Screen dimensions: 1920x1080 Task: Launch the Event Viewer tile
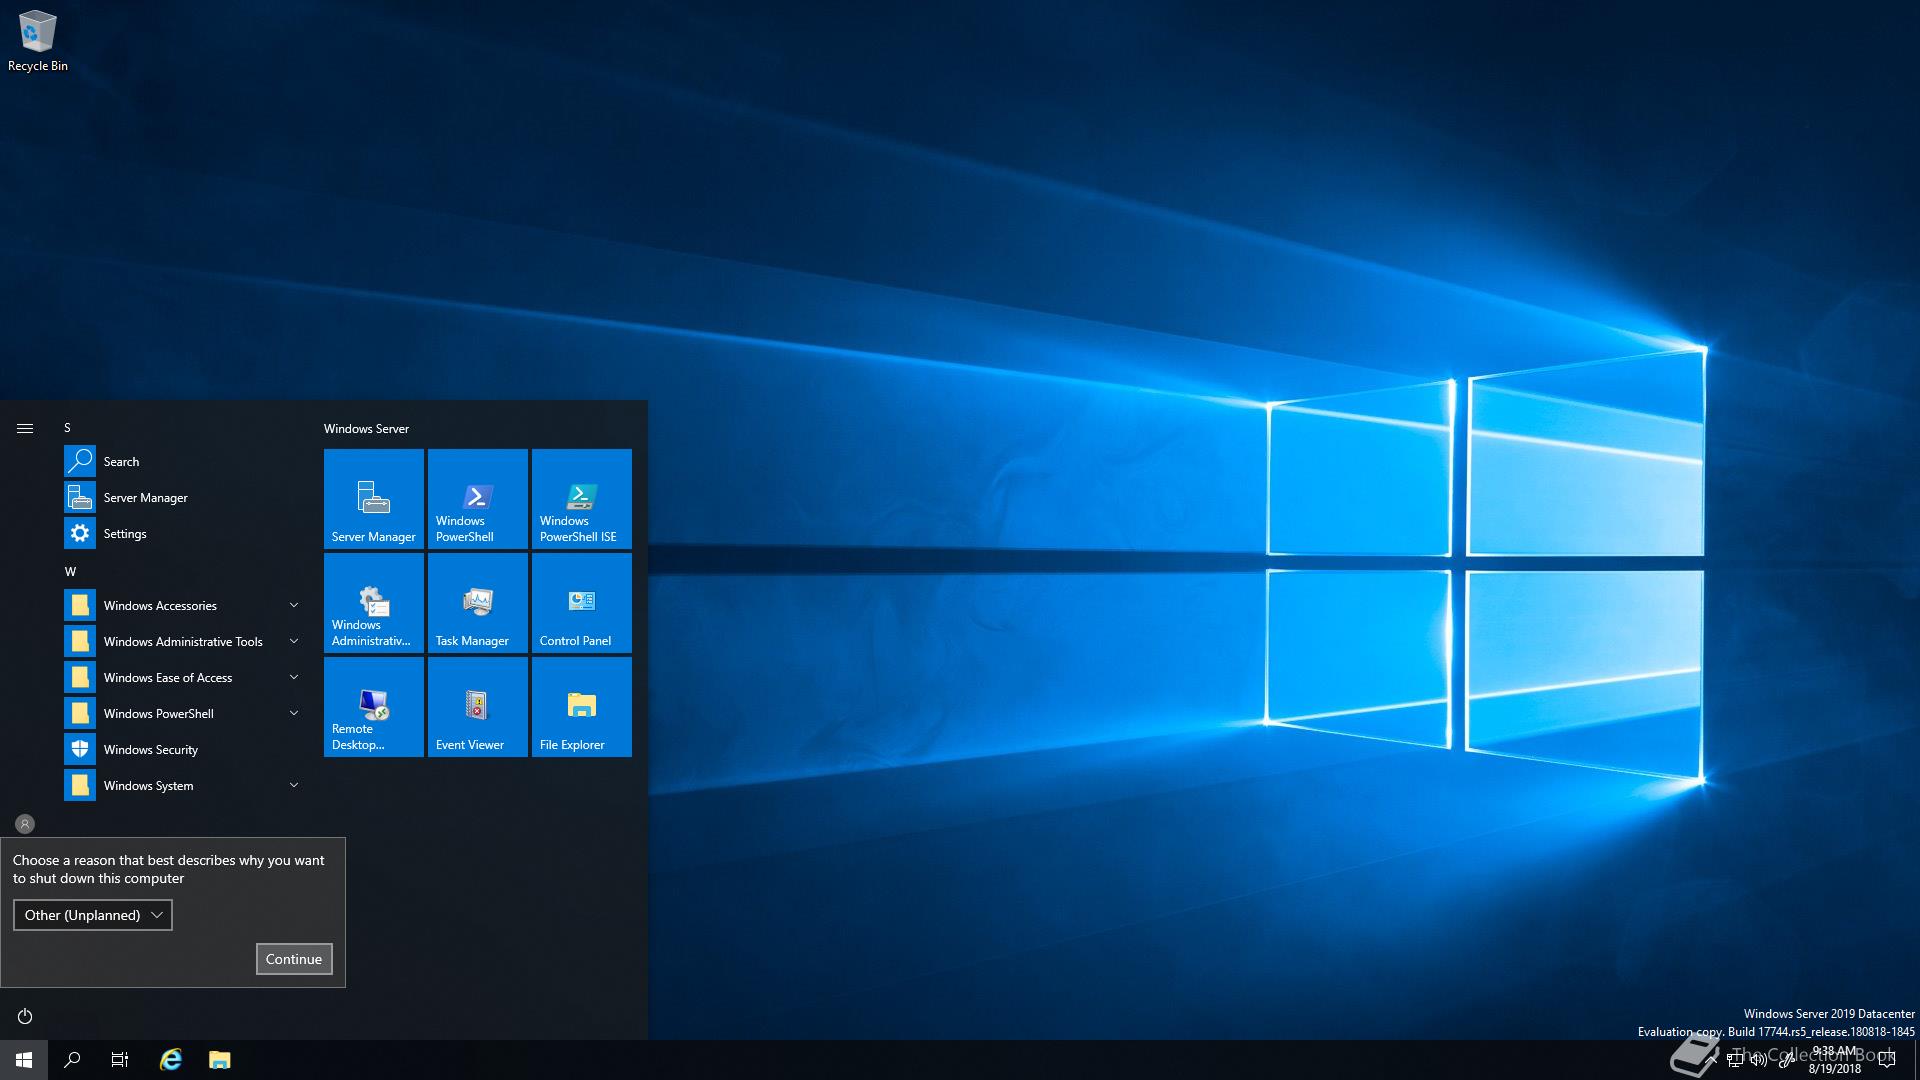(x=477, y=707)
